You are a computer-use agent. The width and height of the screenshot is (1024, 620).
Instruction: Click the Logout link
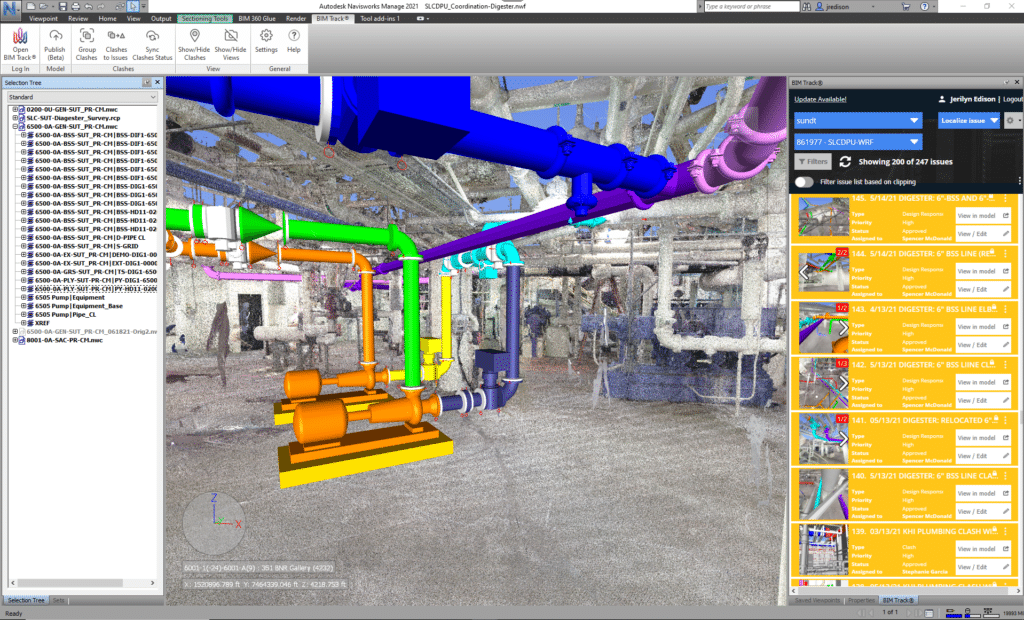click(x=1012, y=99)
